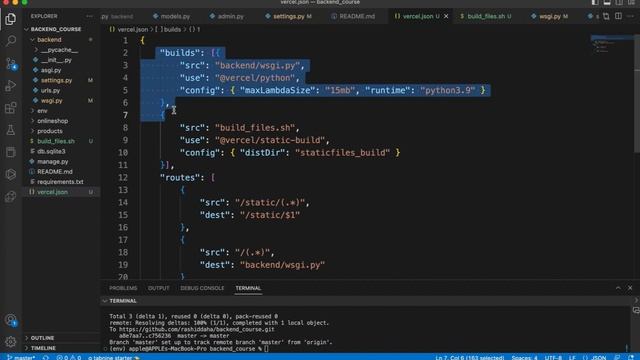The height and width of the screenshot is (360, 640).
Task: Open manage.py in the explorer
Action: pos(52,162)
